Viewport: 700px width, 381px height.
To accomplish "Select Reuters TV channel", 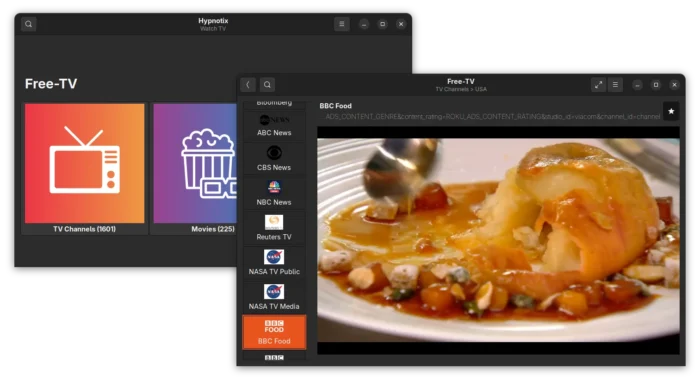I will (274, 228).
